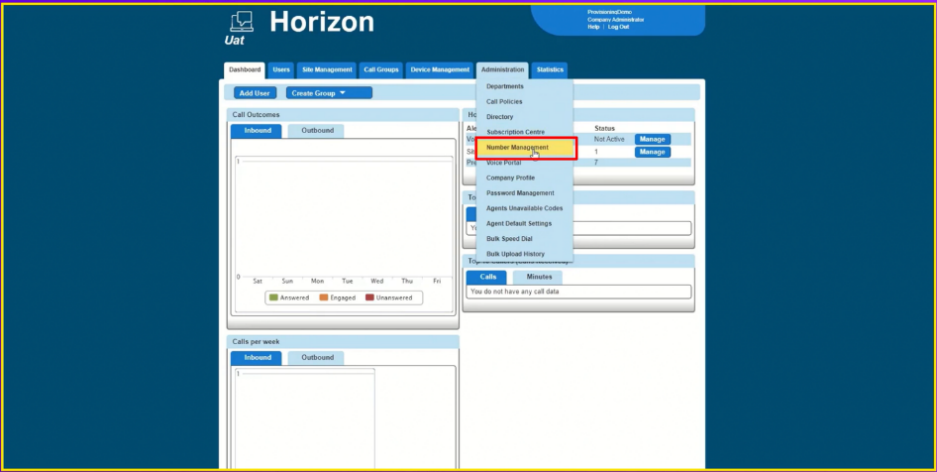937x472 pixels.
Task: Click the Horizon logo icon
Action: pos(241,22)
